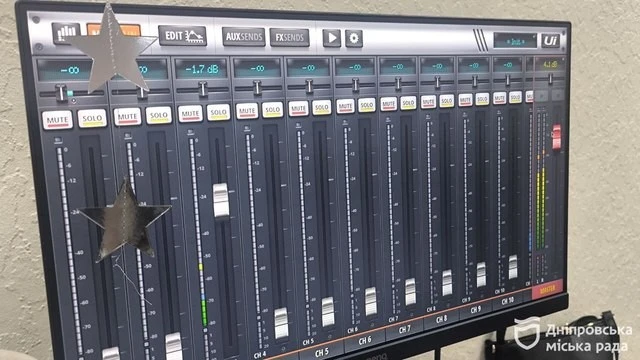
Task: Click the Init snapshot display
Action: pos(515,41)
